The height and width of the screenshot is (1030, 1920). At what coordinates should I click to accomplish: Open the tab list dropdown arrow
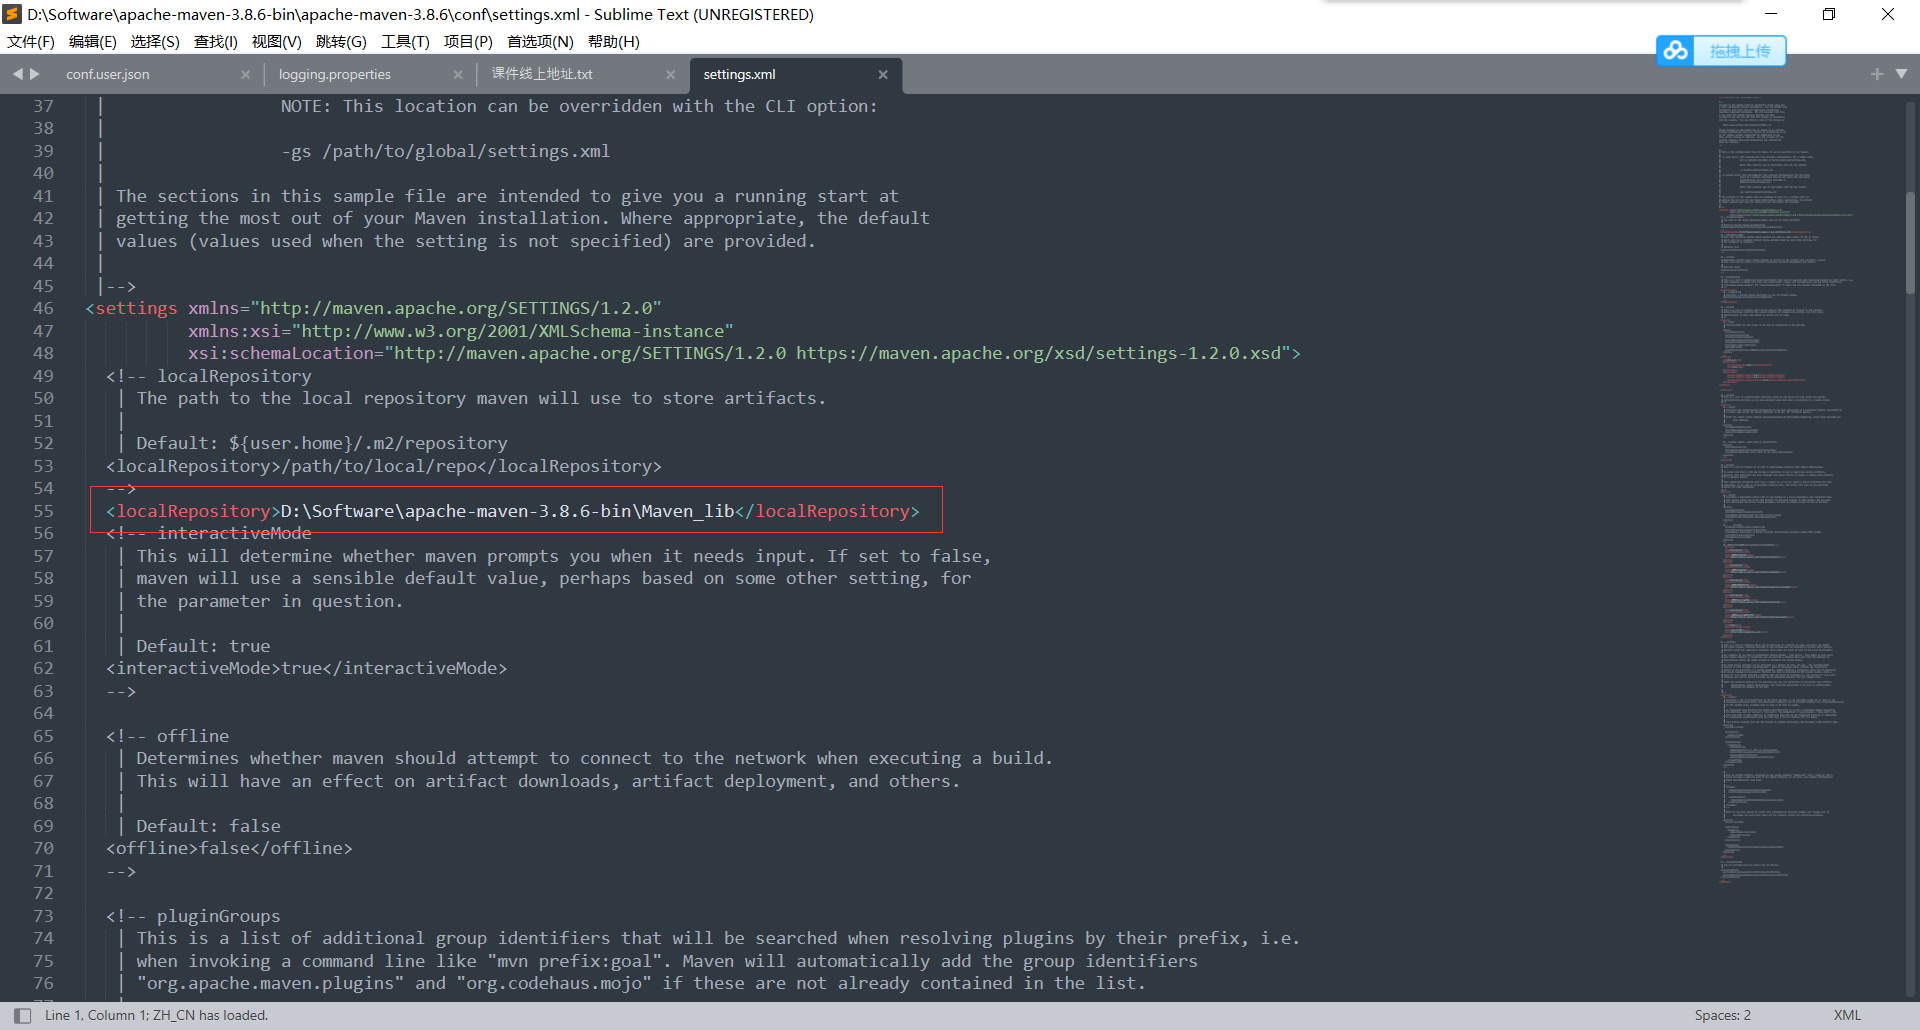[x=1901, y=74]
